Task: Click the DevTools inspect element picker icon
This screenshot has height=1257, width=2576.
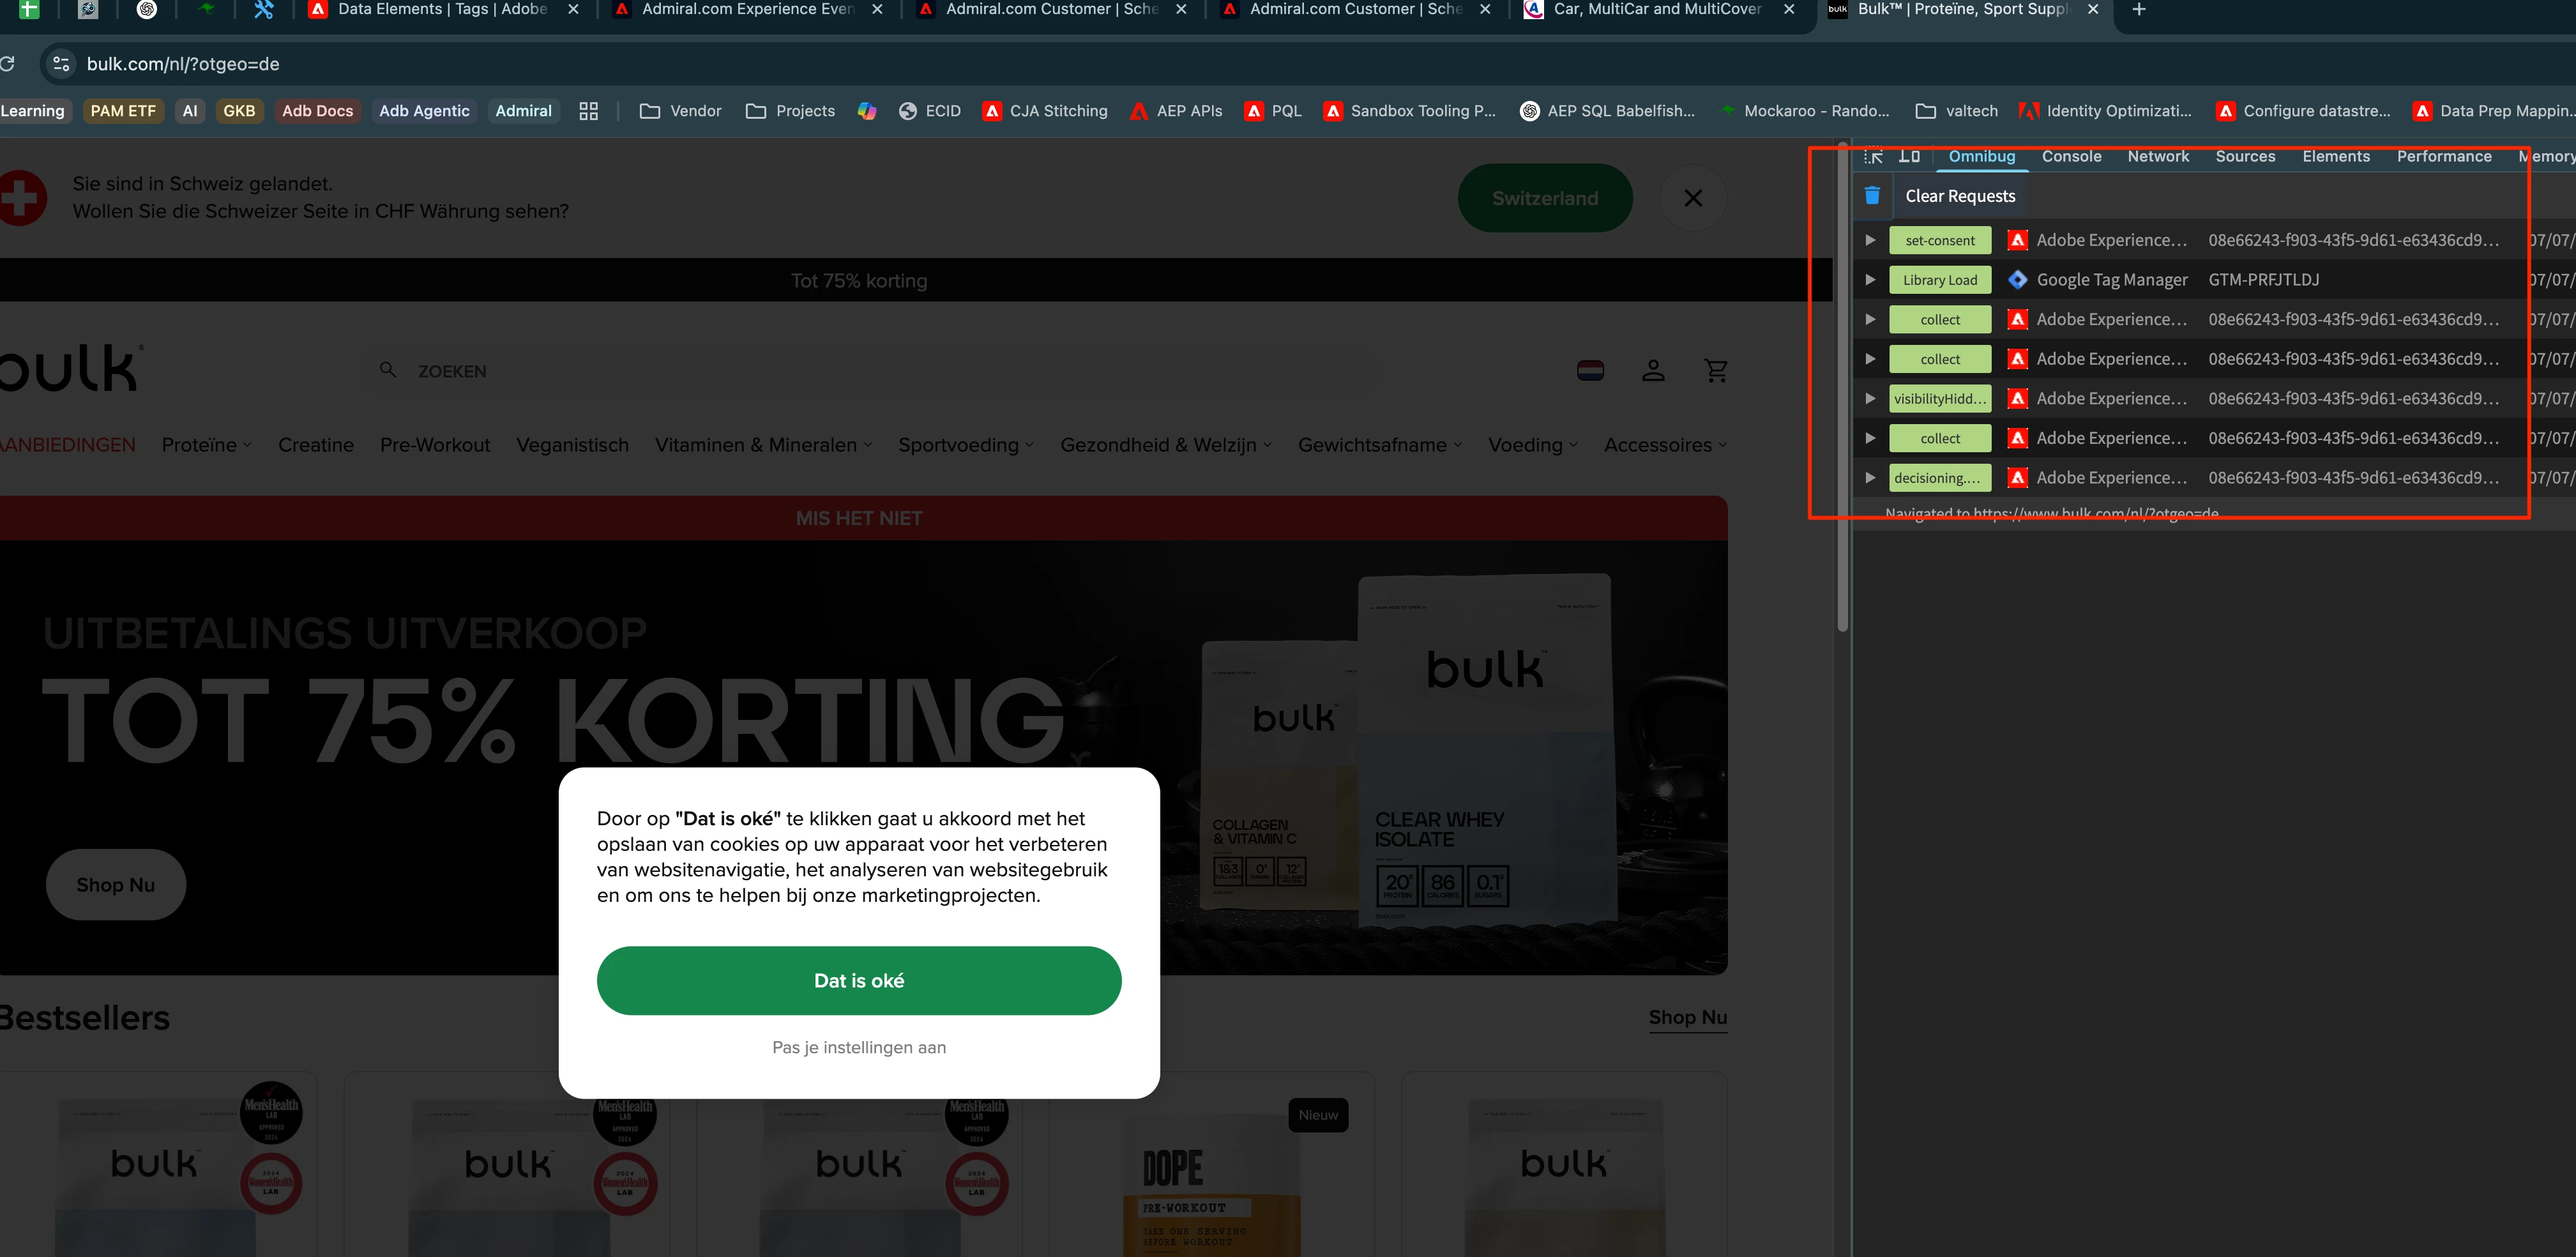Action: tap(1873, 156)
